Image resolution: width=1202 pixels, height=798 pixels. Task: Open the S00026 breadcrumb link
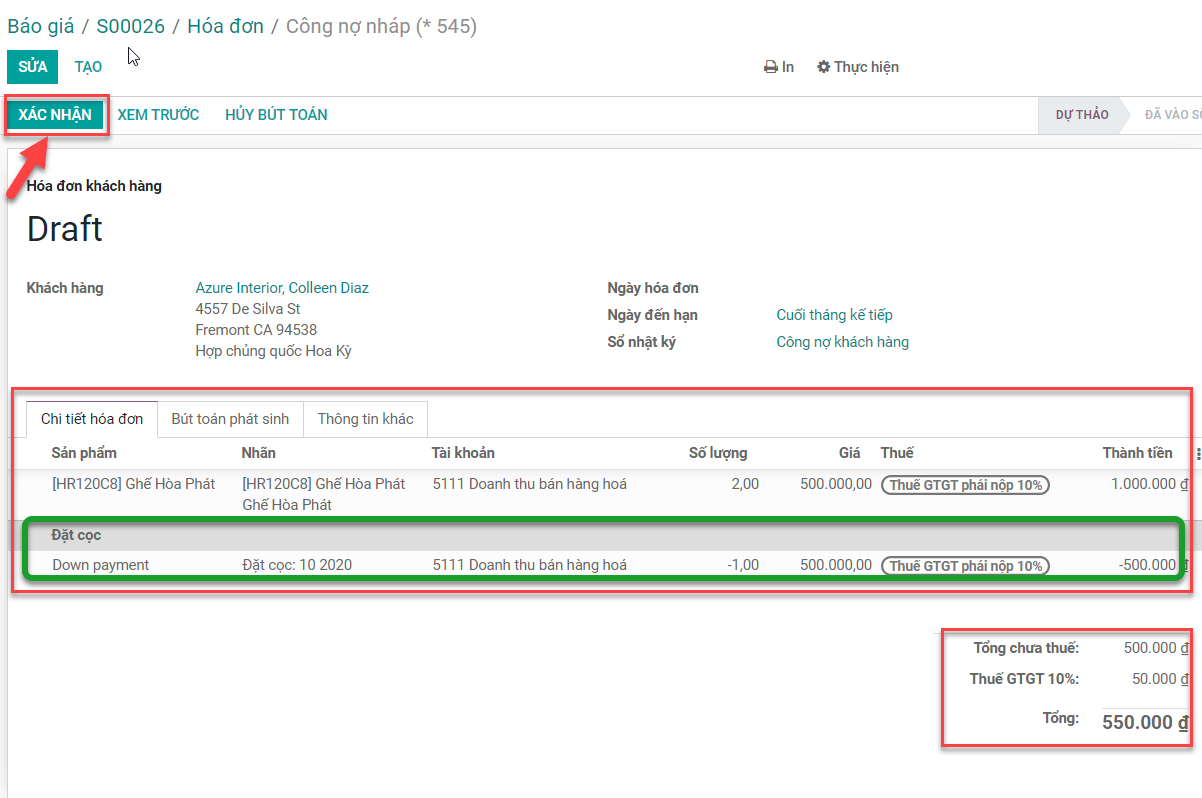click(x=130, y=26)
